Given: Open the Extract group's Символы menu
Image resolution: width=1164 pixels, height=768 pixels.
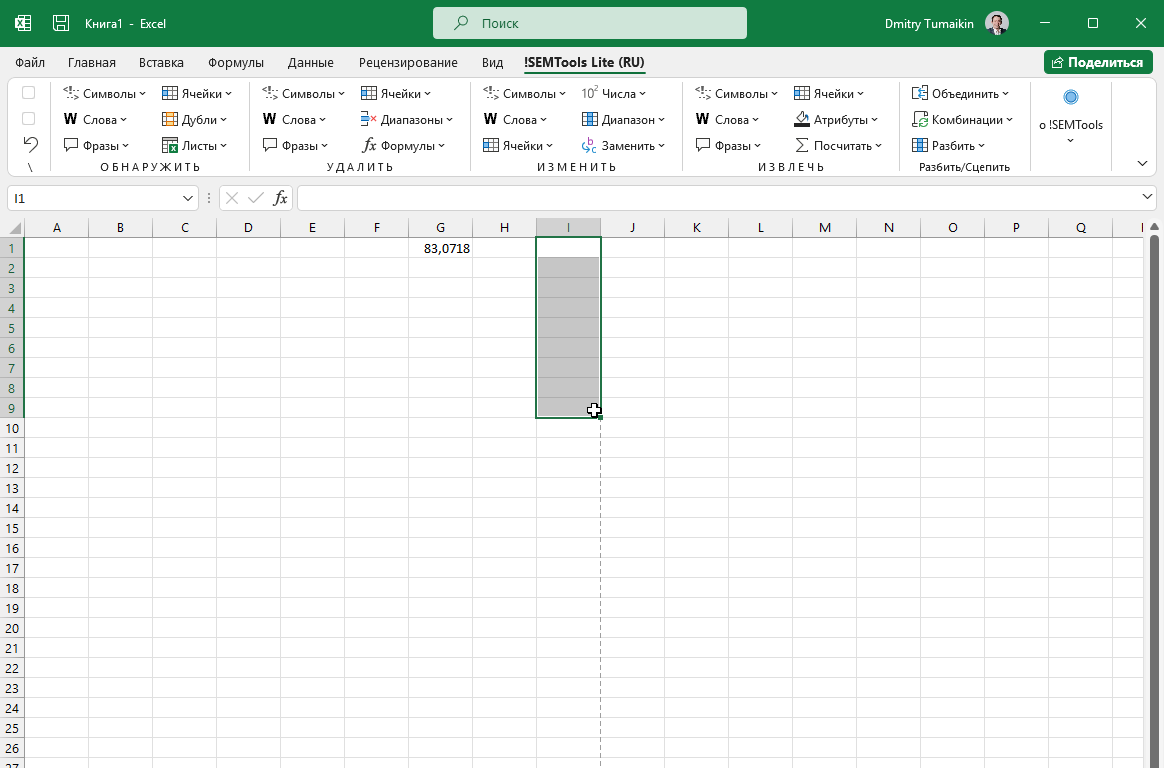Looking at the screenshot, I should pyautogui.click(x=736, y=93).
